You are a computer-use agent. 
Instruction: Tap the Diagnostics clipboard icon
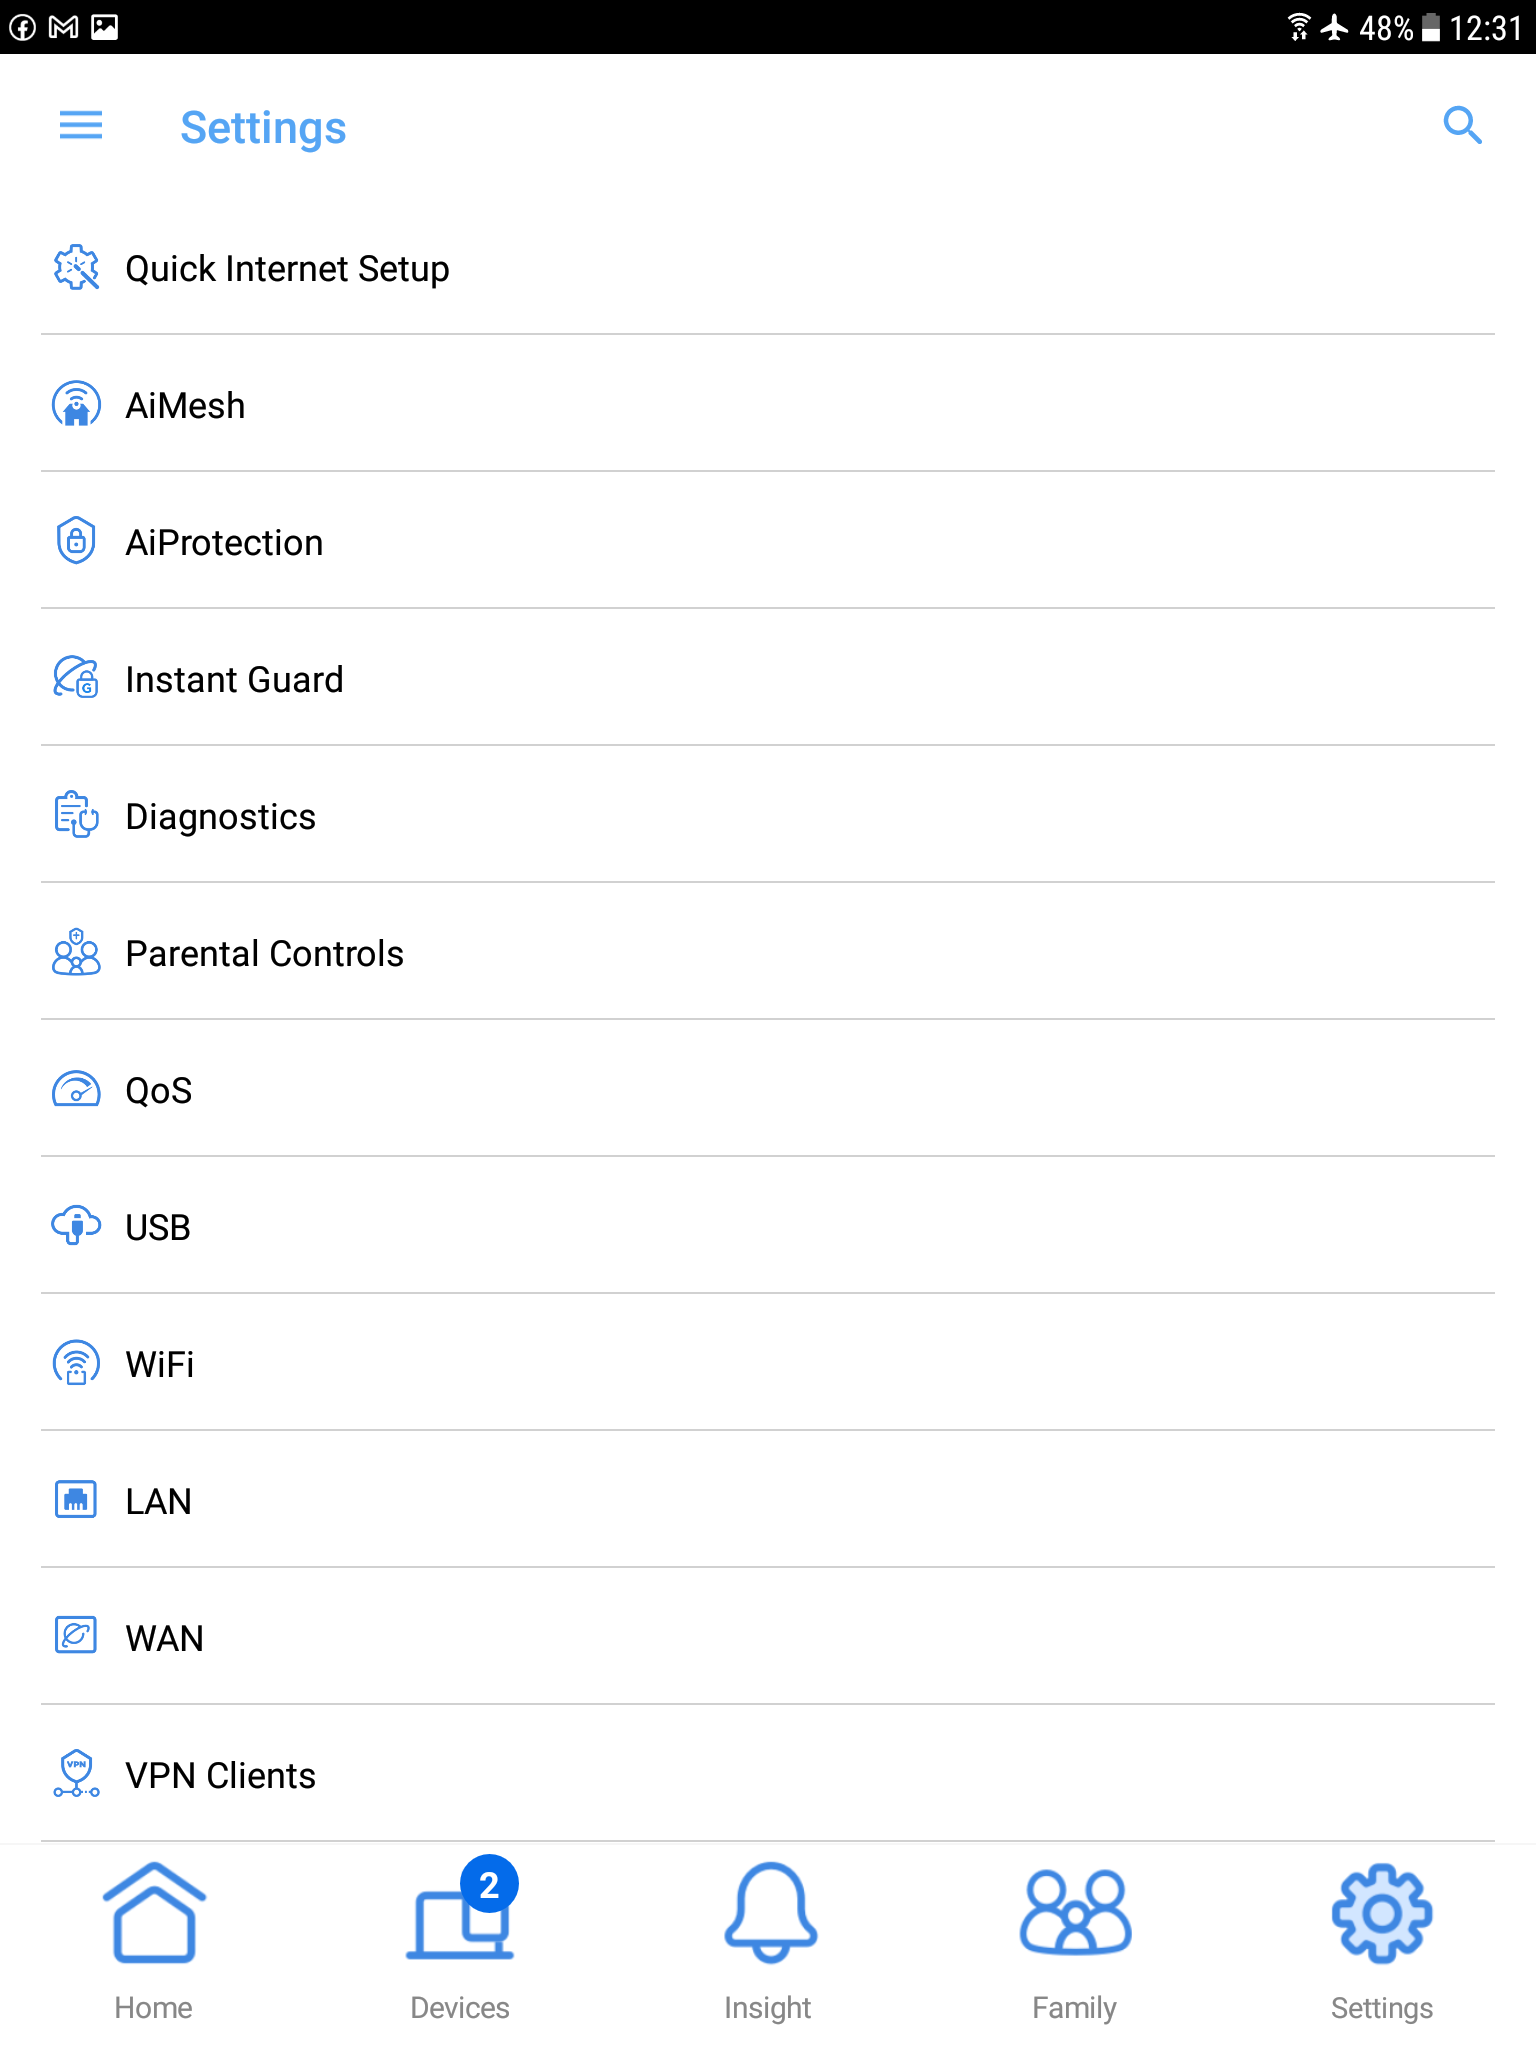(x=76, y=816)
